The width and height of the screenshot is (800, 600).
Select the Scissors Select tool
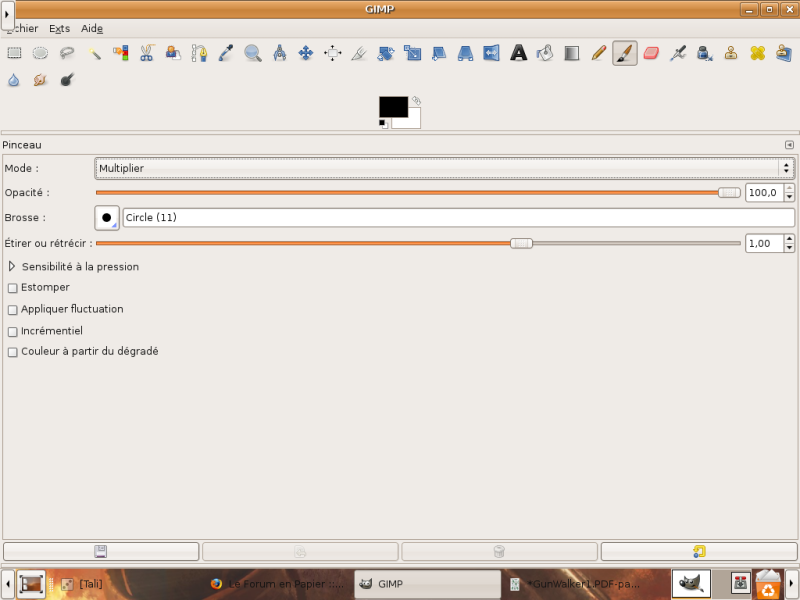tap(146, 53)
